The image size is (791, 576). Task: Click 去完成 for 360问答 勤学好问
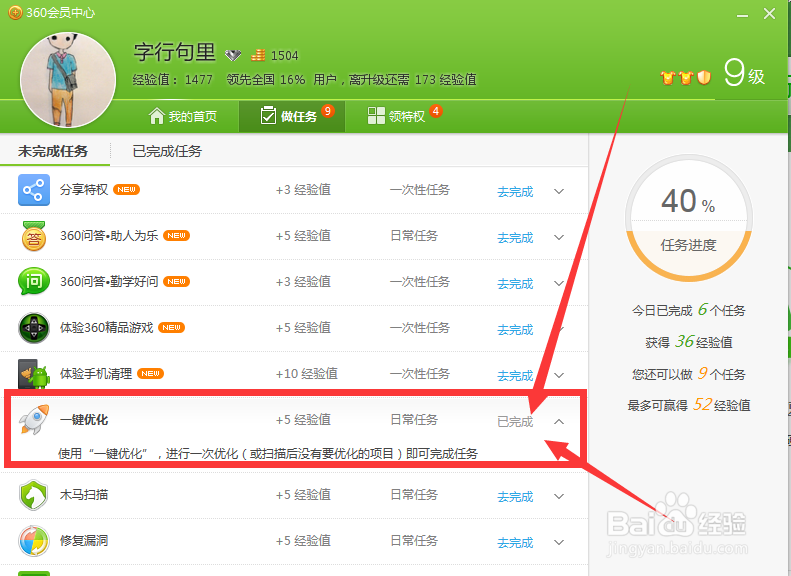(x=515, y=283)
